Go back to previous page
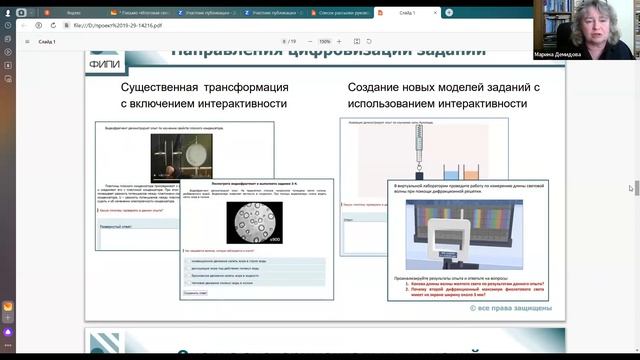 pos(24,25)
